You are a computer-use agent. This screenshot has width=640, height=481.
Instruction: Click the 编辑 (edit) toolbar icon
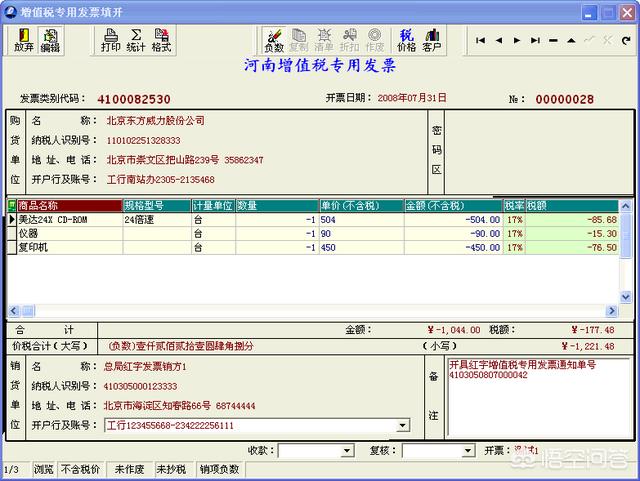tap(50, 40)
